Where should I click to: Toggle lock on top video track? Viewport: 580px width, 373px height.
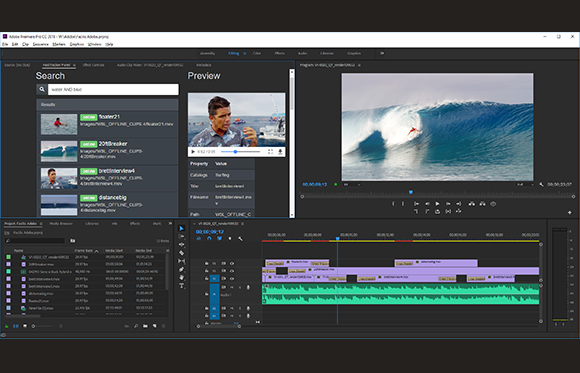click(207, 263)
